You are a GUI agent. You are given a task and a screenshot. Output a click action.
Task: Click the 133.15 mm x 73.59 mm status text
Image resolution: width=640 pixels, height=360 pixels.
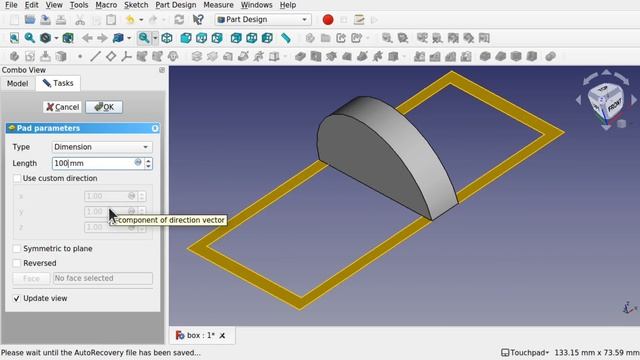tap(597, 352)
